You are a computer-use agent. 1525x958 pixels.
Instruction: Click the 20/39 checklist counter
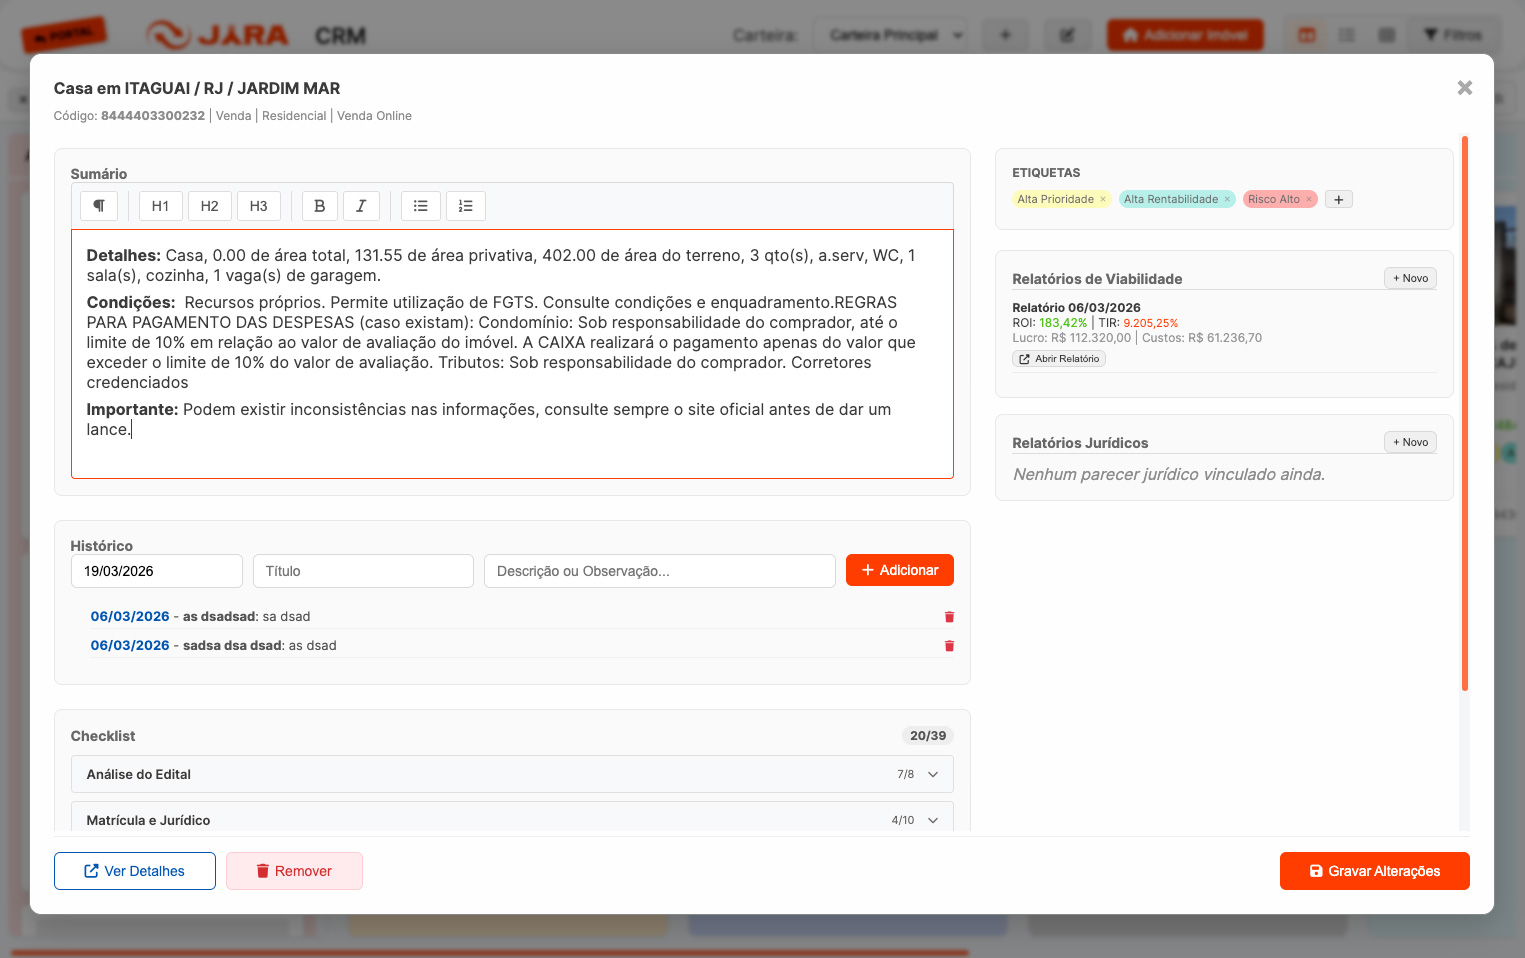coord(928,735)
